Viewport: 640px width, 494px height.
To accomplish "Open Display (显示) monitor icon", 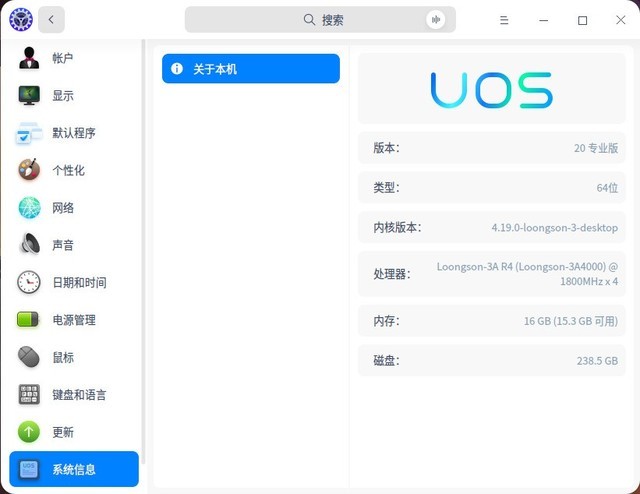I will [x=29, y=96].
